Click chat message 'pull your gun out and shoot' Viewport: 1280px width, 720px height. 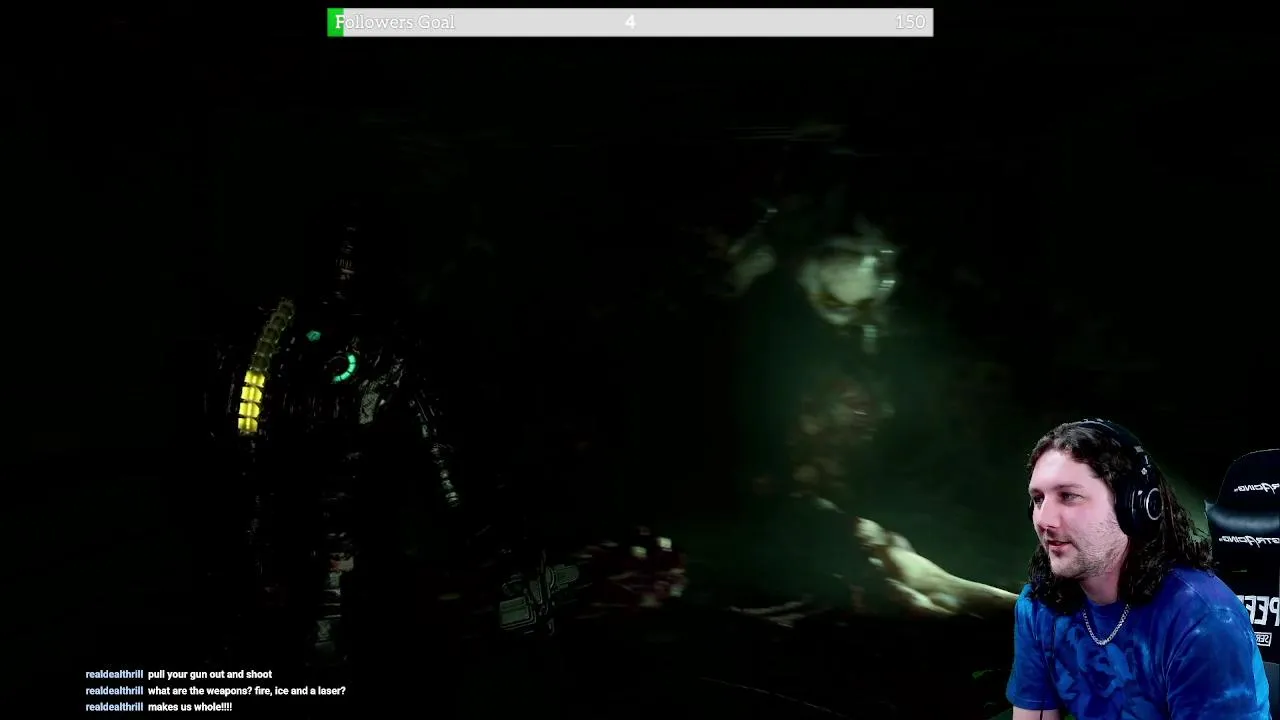tap(210, 675)
